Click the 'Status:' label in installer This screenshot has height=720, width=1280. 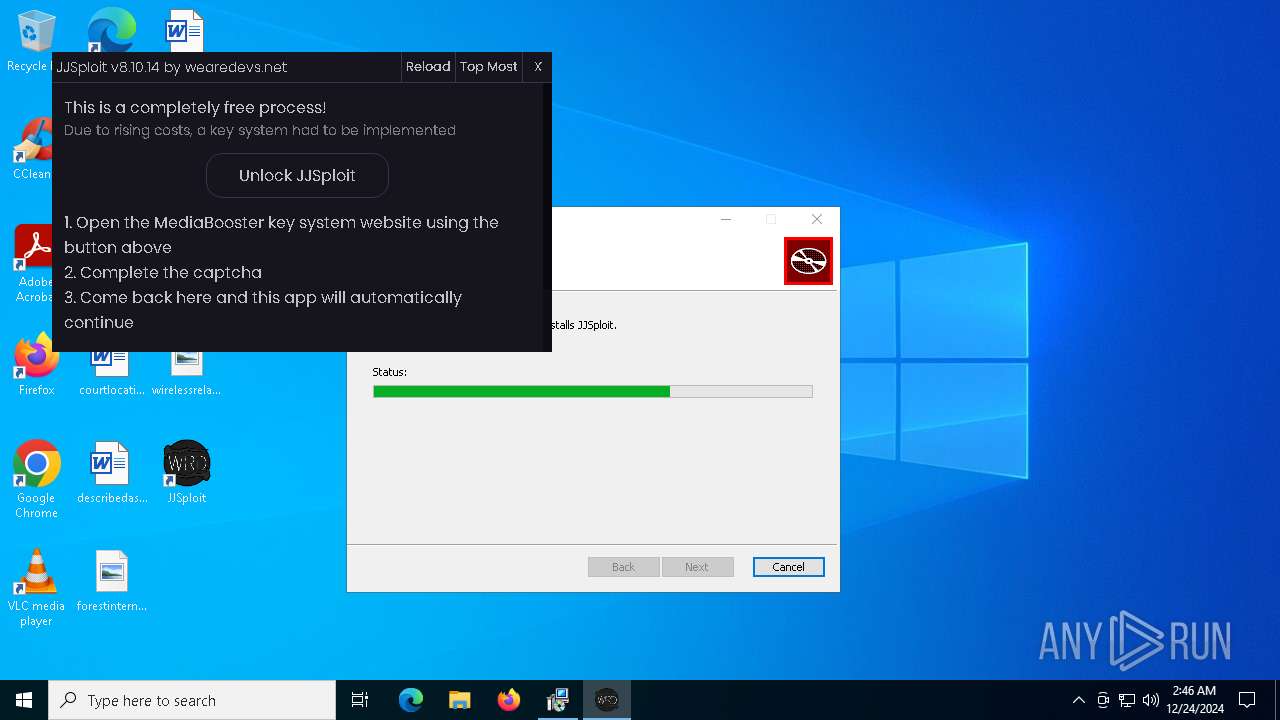pos(390,372)
